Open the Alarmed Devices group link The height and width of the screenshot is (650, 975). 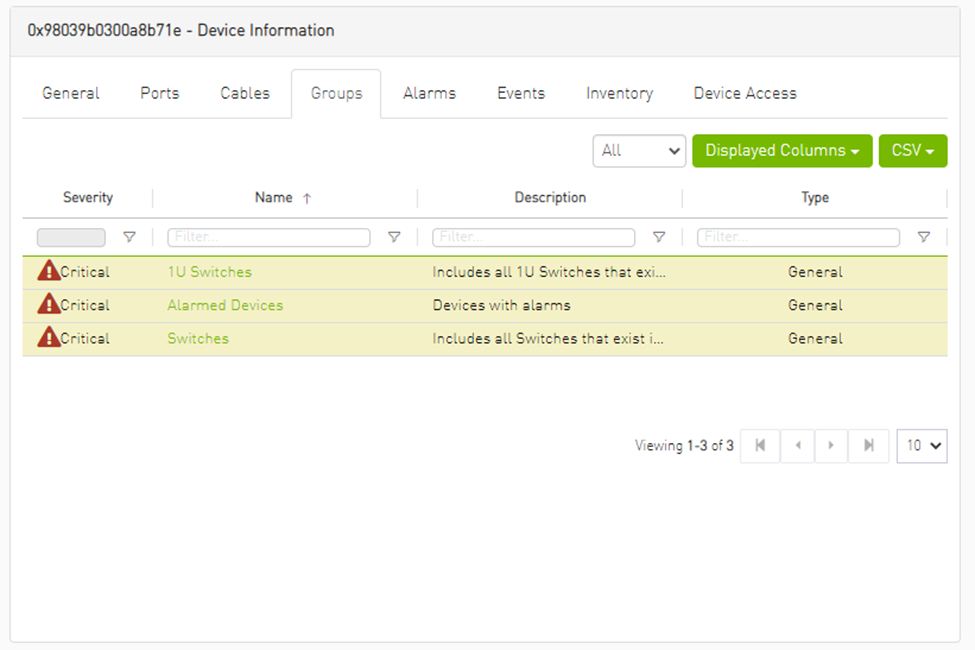[x=225, y=305]
